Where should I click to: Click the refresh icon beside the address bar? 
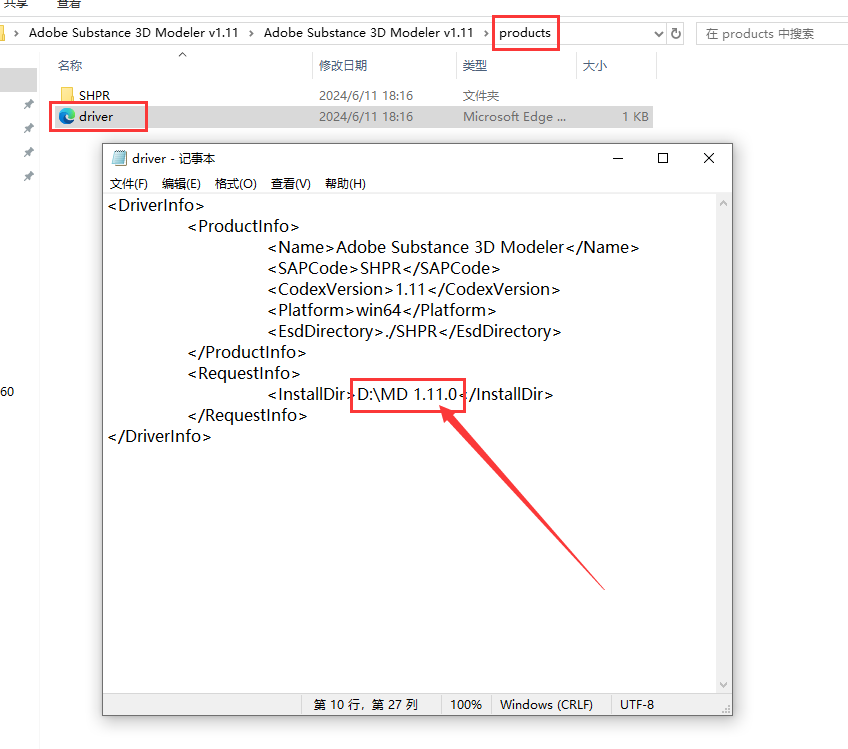click(x=676, y=32)
